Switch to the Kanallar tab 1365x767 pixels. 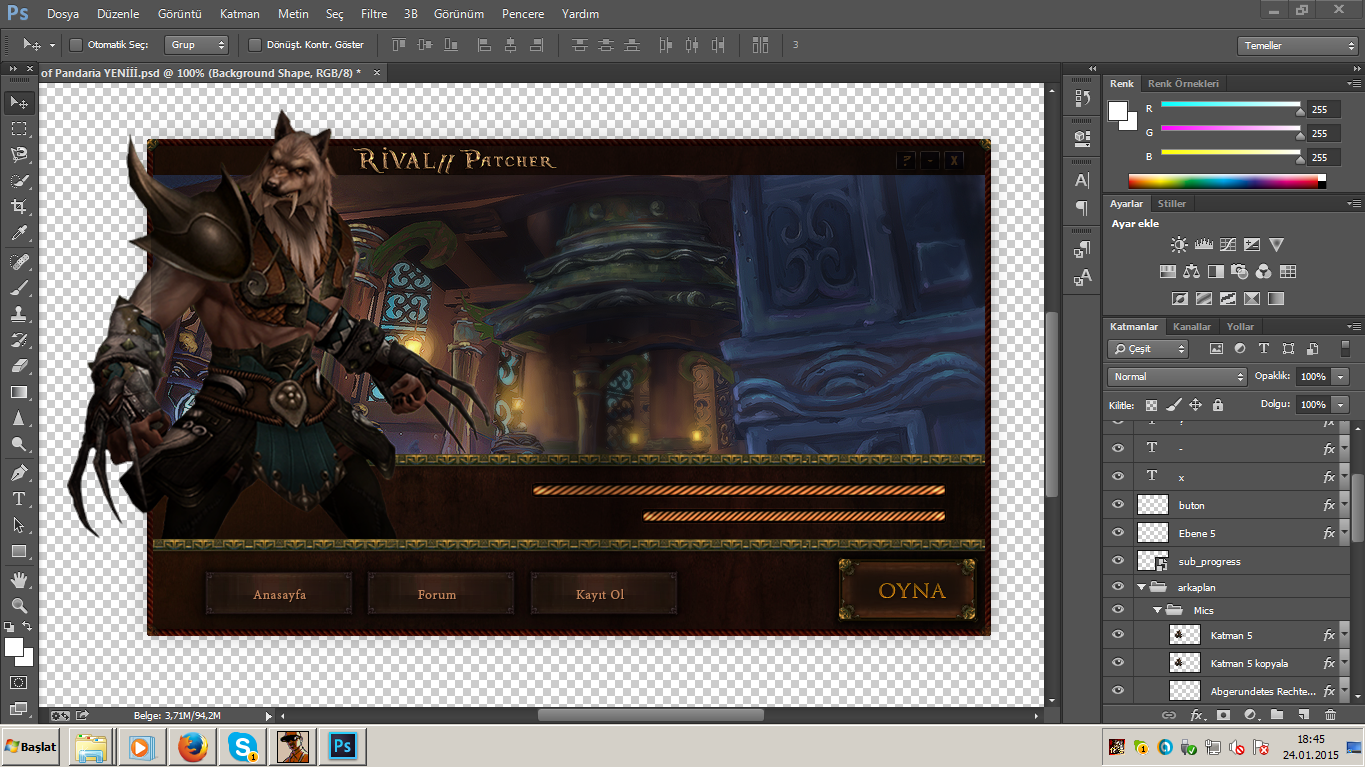pos(1192,327)
